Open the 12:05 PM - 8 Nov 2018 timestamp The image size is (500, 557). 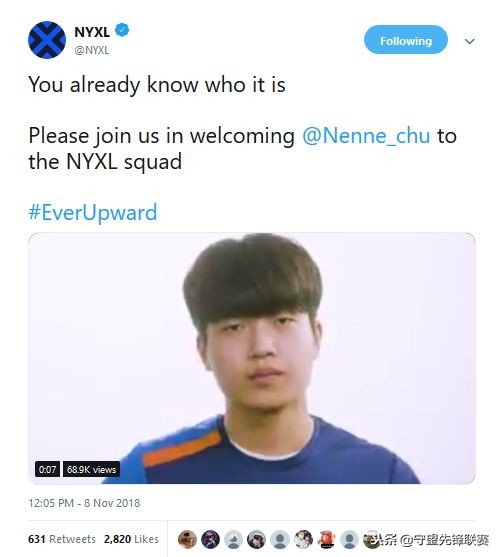coord(84,503)
